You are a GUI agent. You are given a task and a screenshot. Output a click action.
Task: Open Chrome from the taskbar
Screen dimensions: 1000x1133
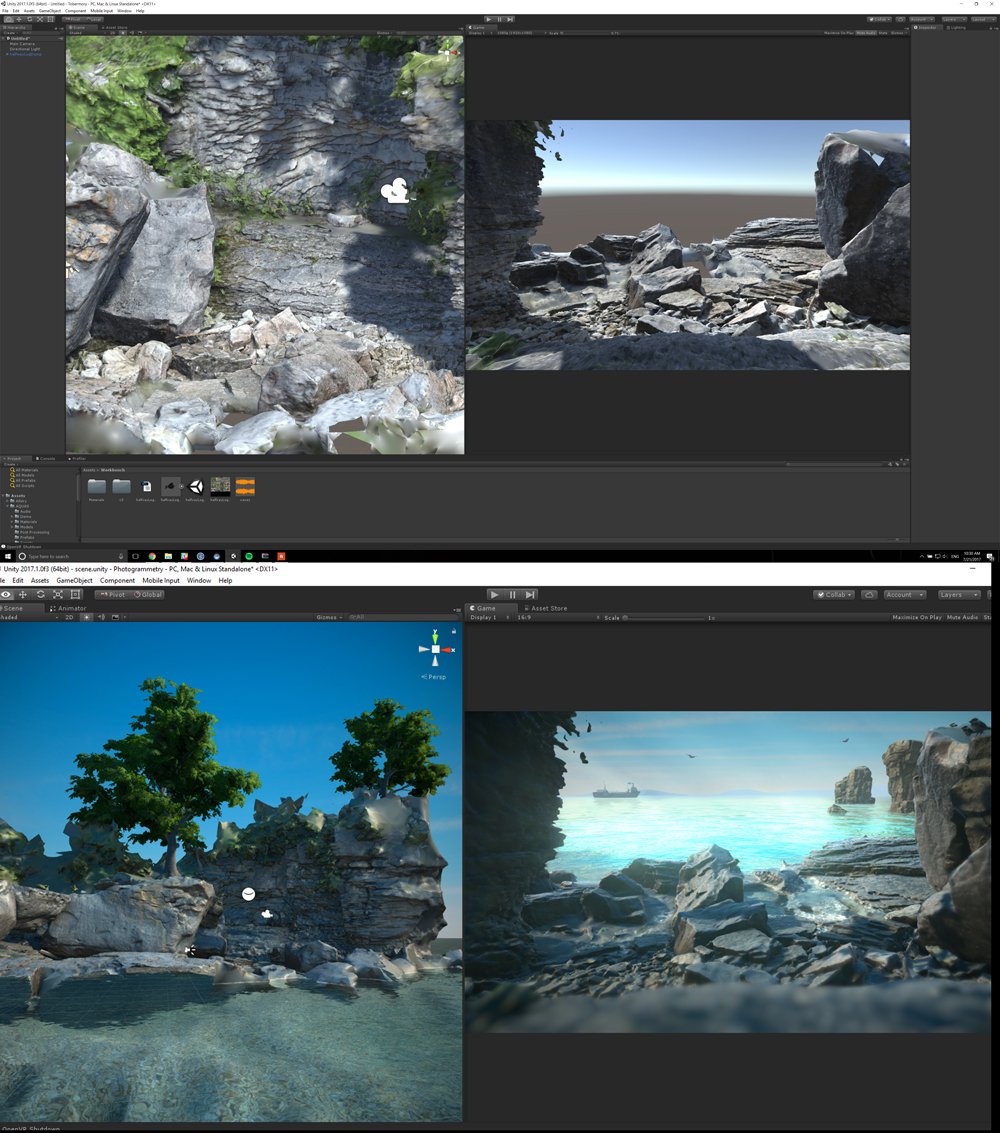(152, 556)
